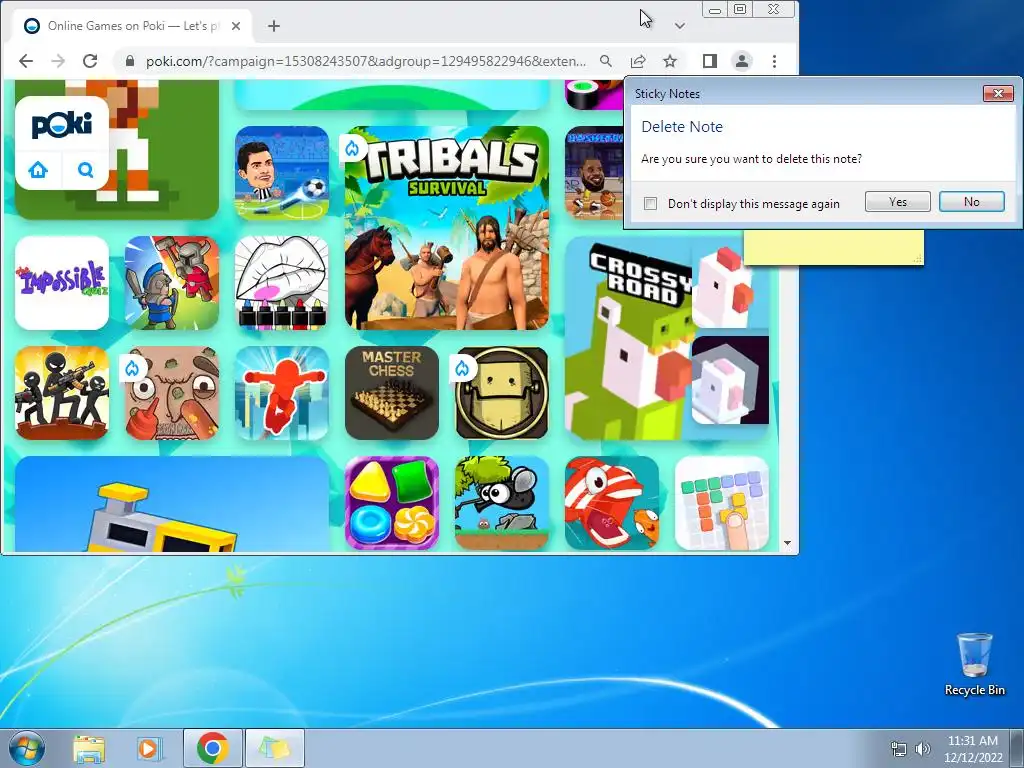Open the knights battle game tile

point(172,283)
